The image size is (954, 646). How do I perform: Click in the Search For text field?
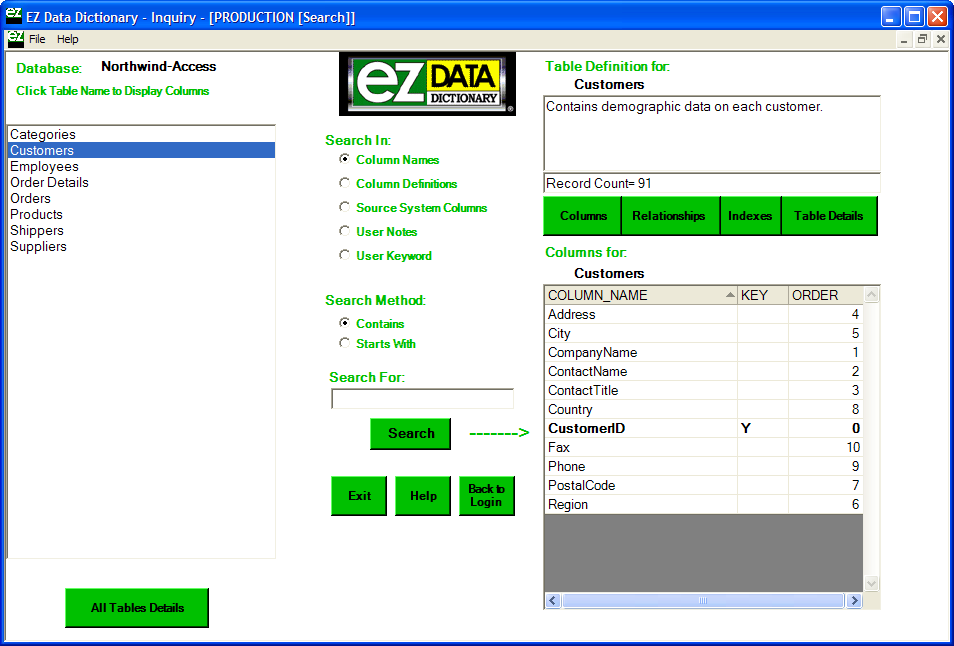tap(422, 399)
